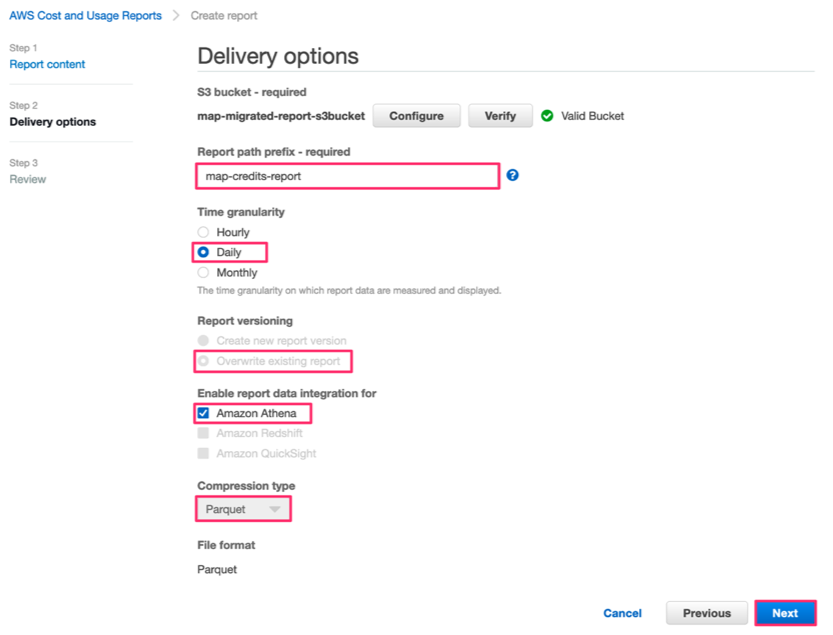This screenshot has height=635, width=833.
Task: Open Step 3 Review in sidebar
Action: 28,179
